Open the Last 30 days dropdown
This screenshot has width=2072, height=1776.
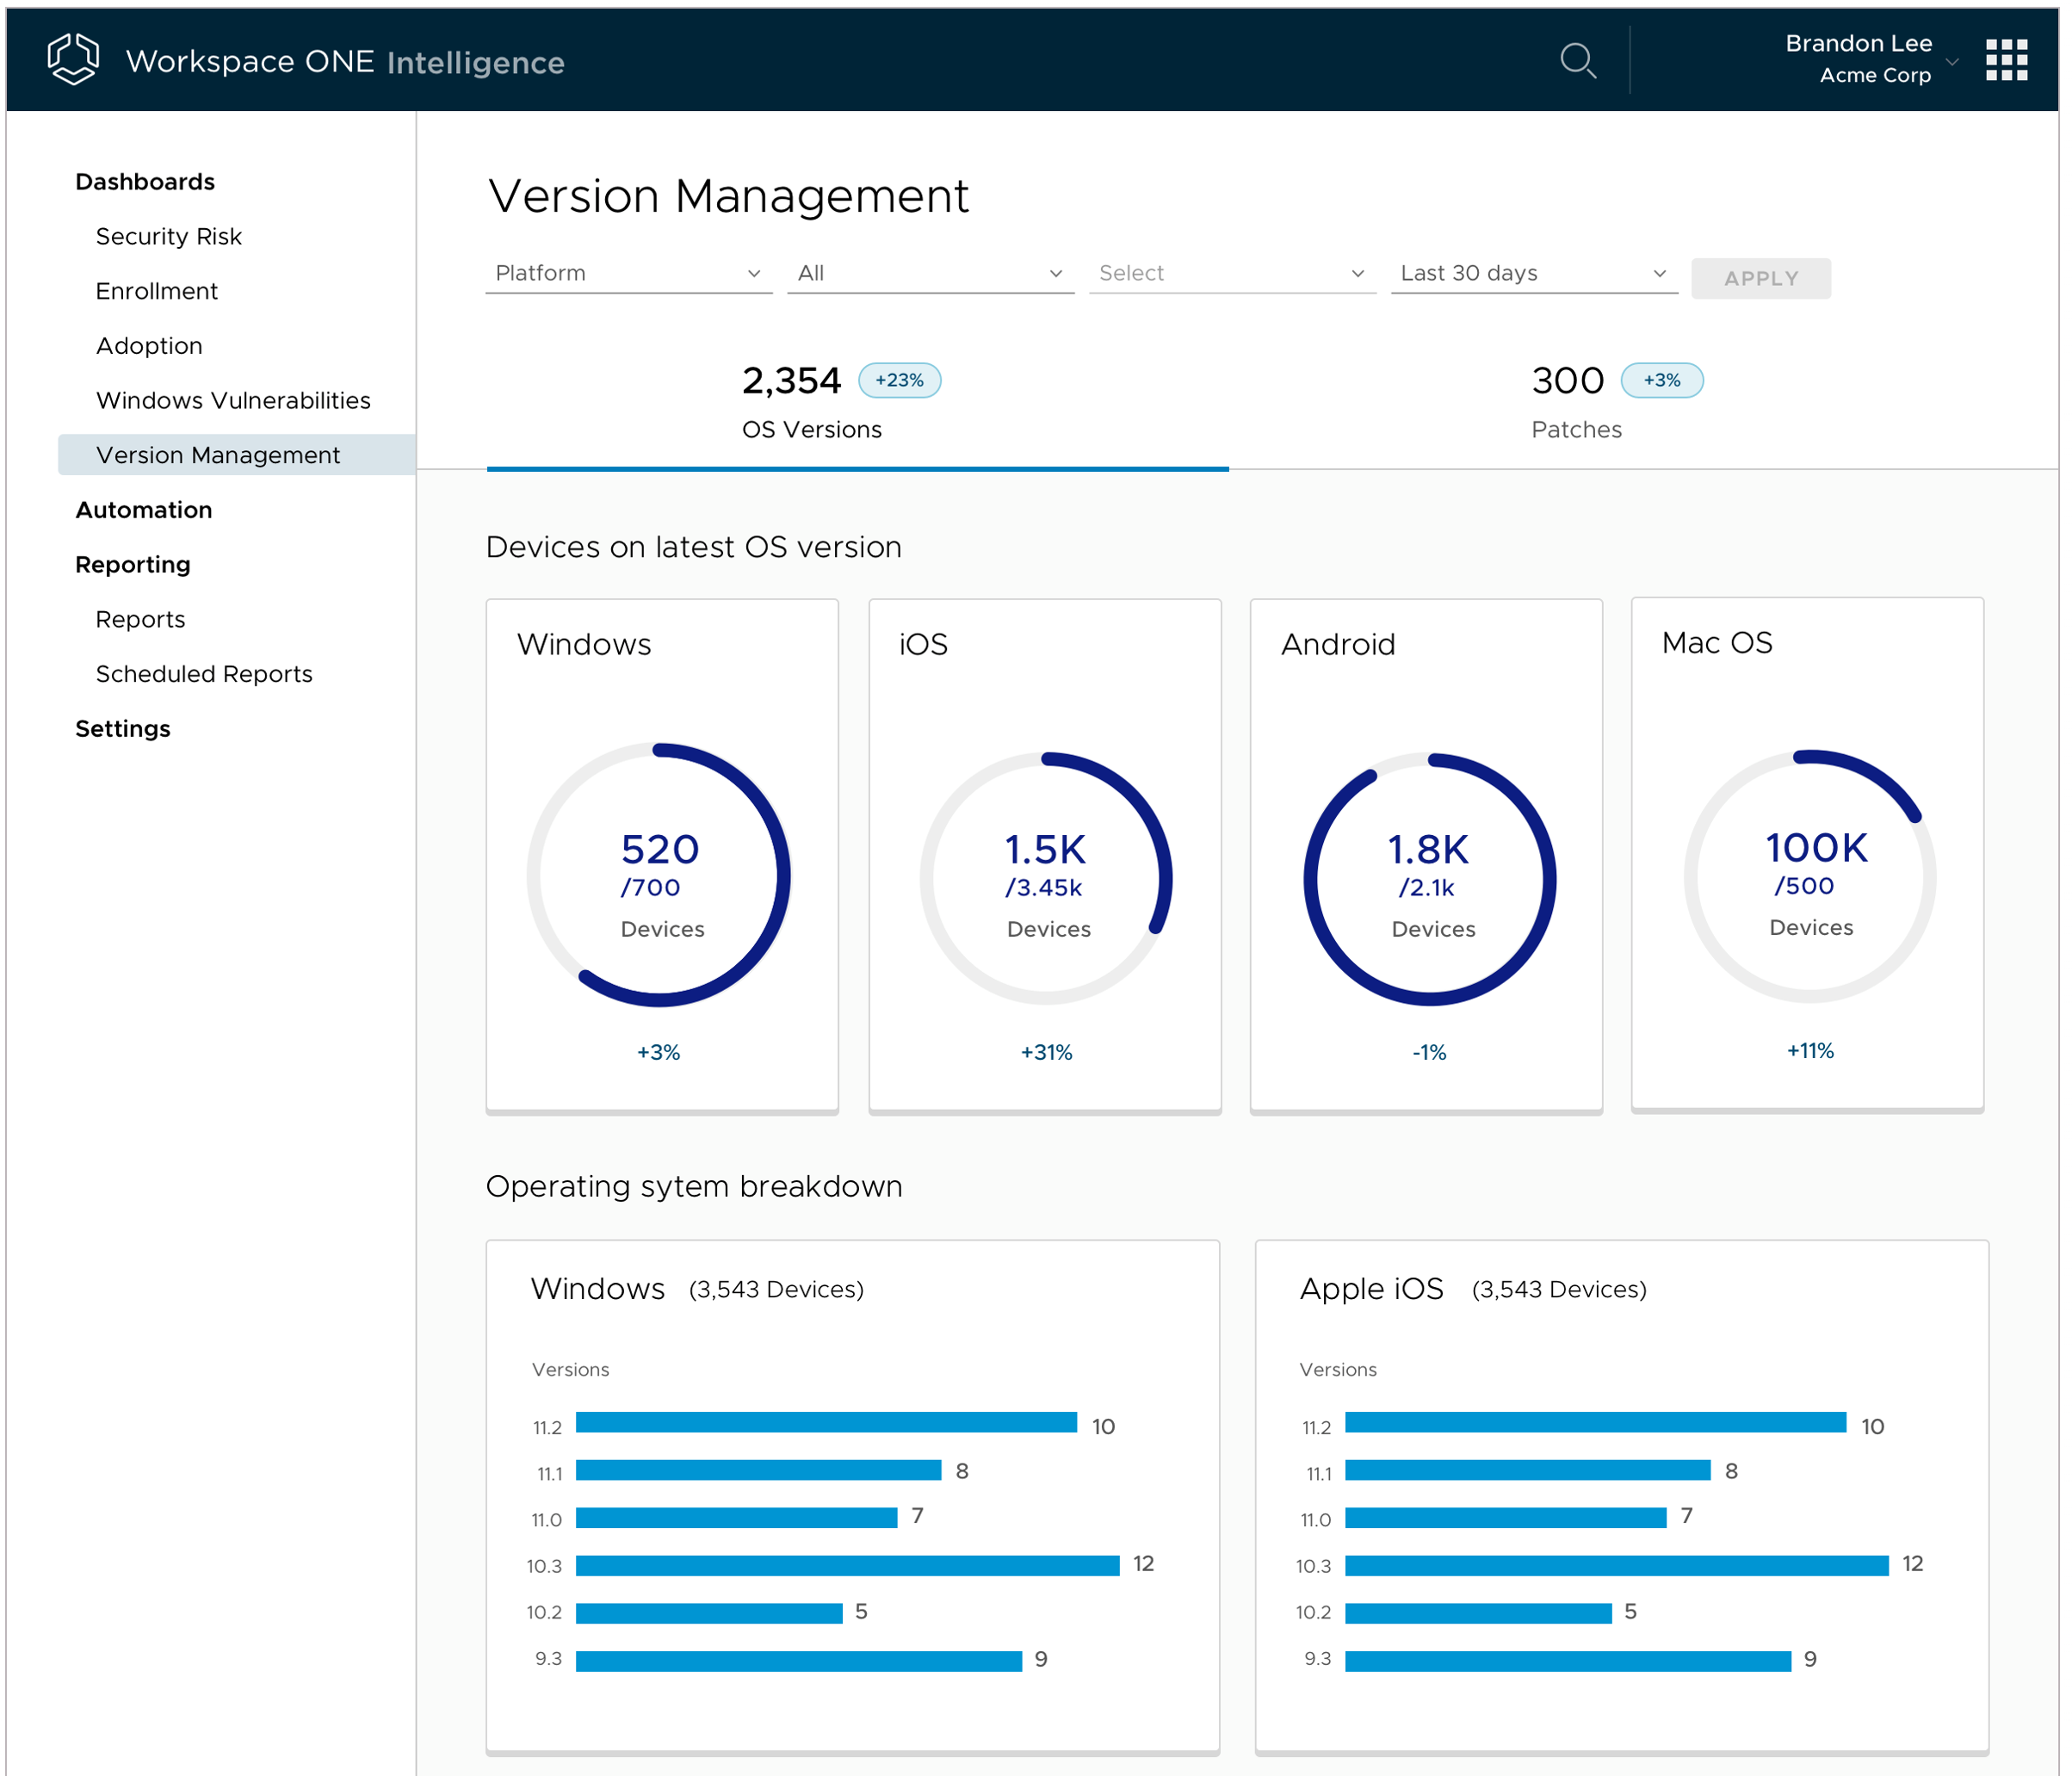tap(1533, 272)
